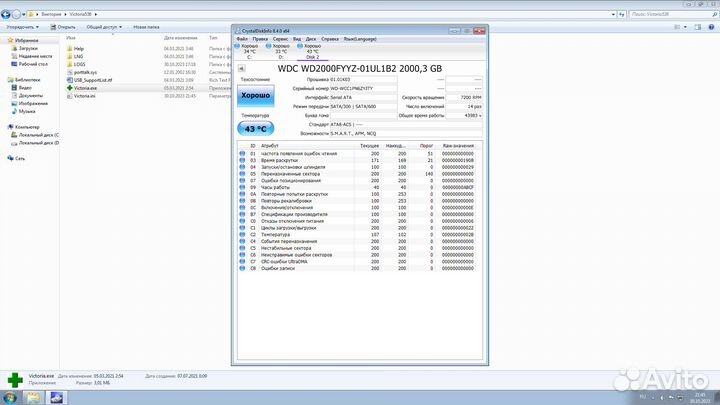Switch to the D: disk tab
Image resolution: width=720 pixels, height=405 pixels.
pos(280,51)
